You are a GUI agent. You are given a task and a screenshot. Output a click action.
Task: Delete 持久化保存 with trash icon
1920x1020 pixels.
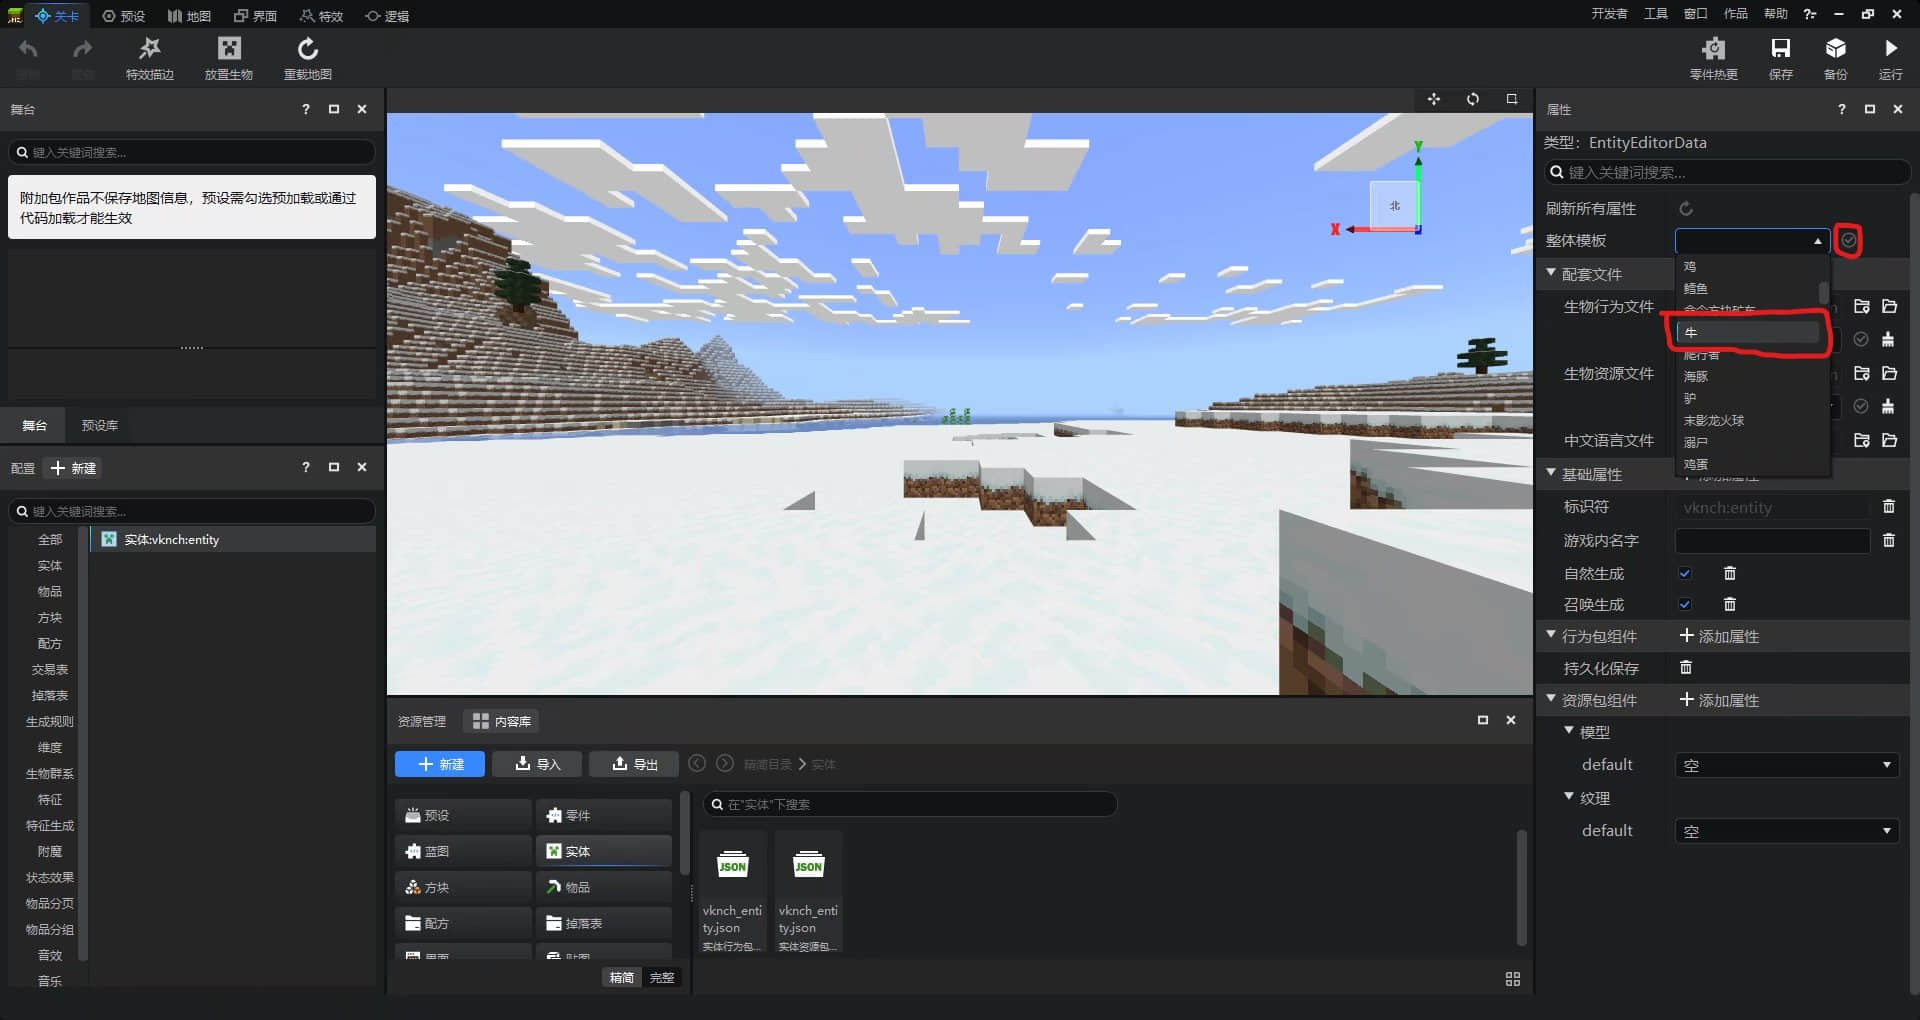point(1686,667)
